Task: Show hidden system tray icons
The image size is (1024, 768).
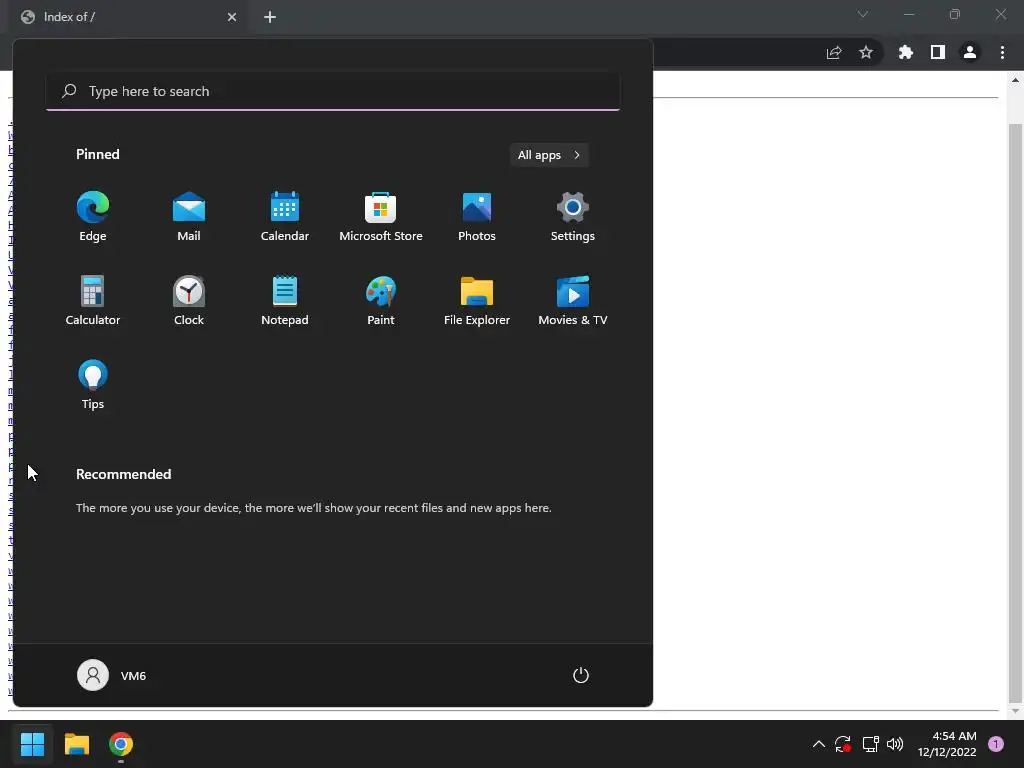Action: point(818,744)
